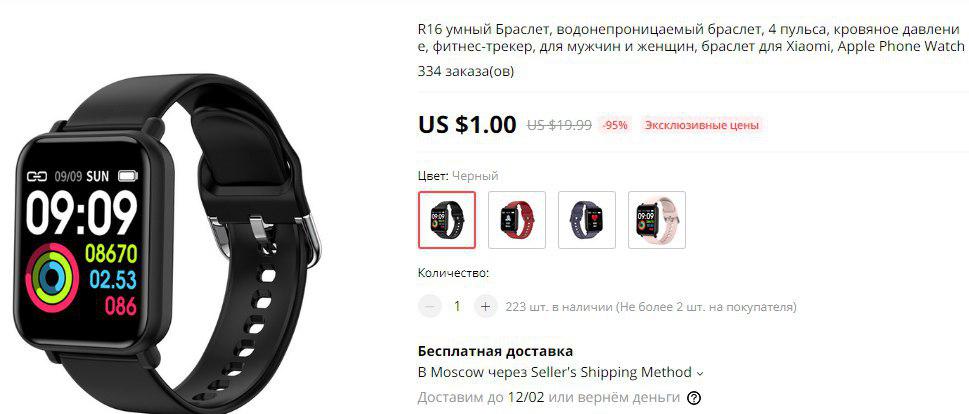Click the 334 orders count text
969x414 pixels.
466,72
